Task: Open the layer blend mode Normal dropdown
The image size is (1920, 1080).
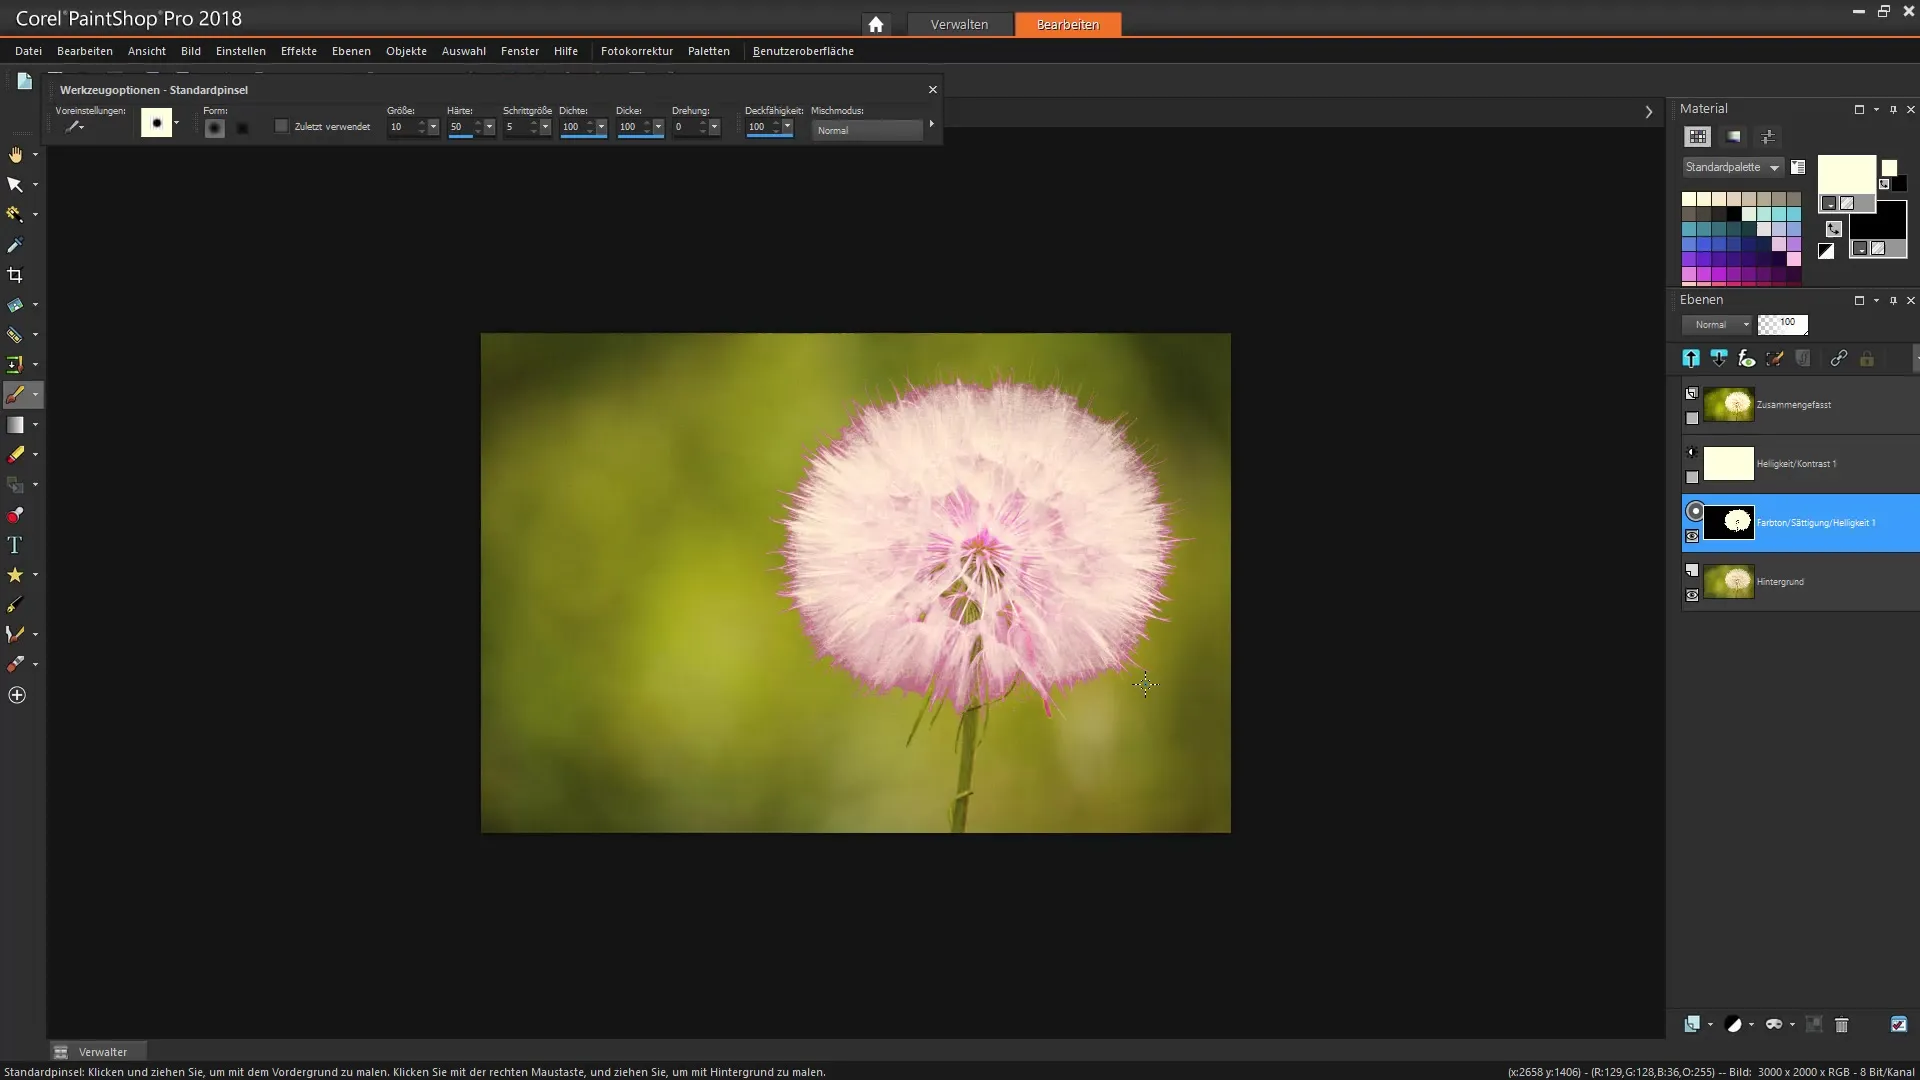Action: [1717, 324]
